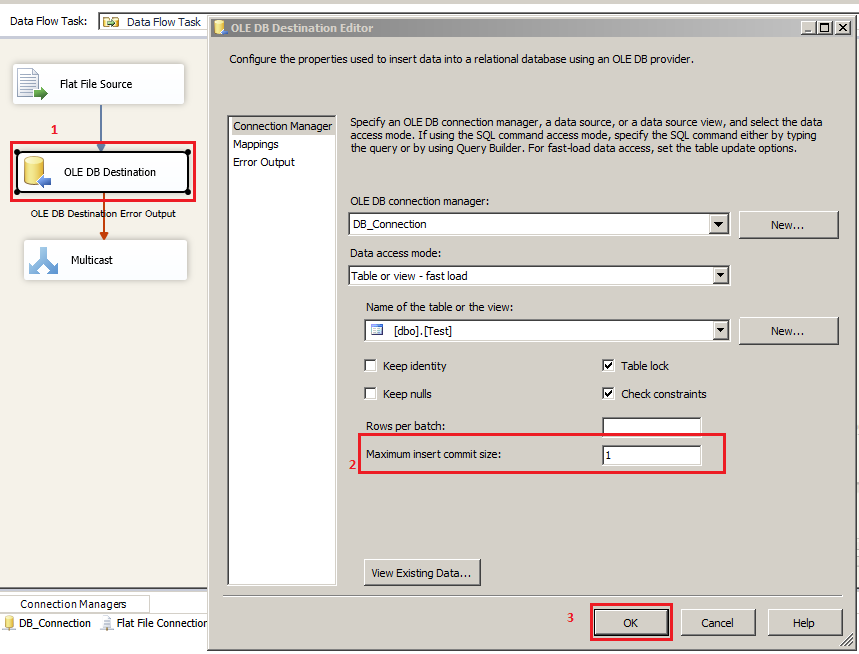This screenshot has height=654, width=859.
Task: Select the Flat File Source icon
Action: click(28, 84)
